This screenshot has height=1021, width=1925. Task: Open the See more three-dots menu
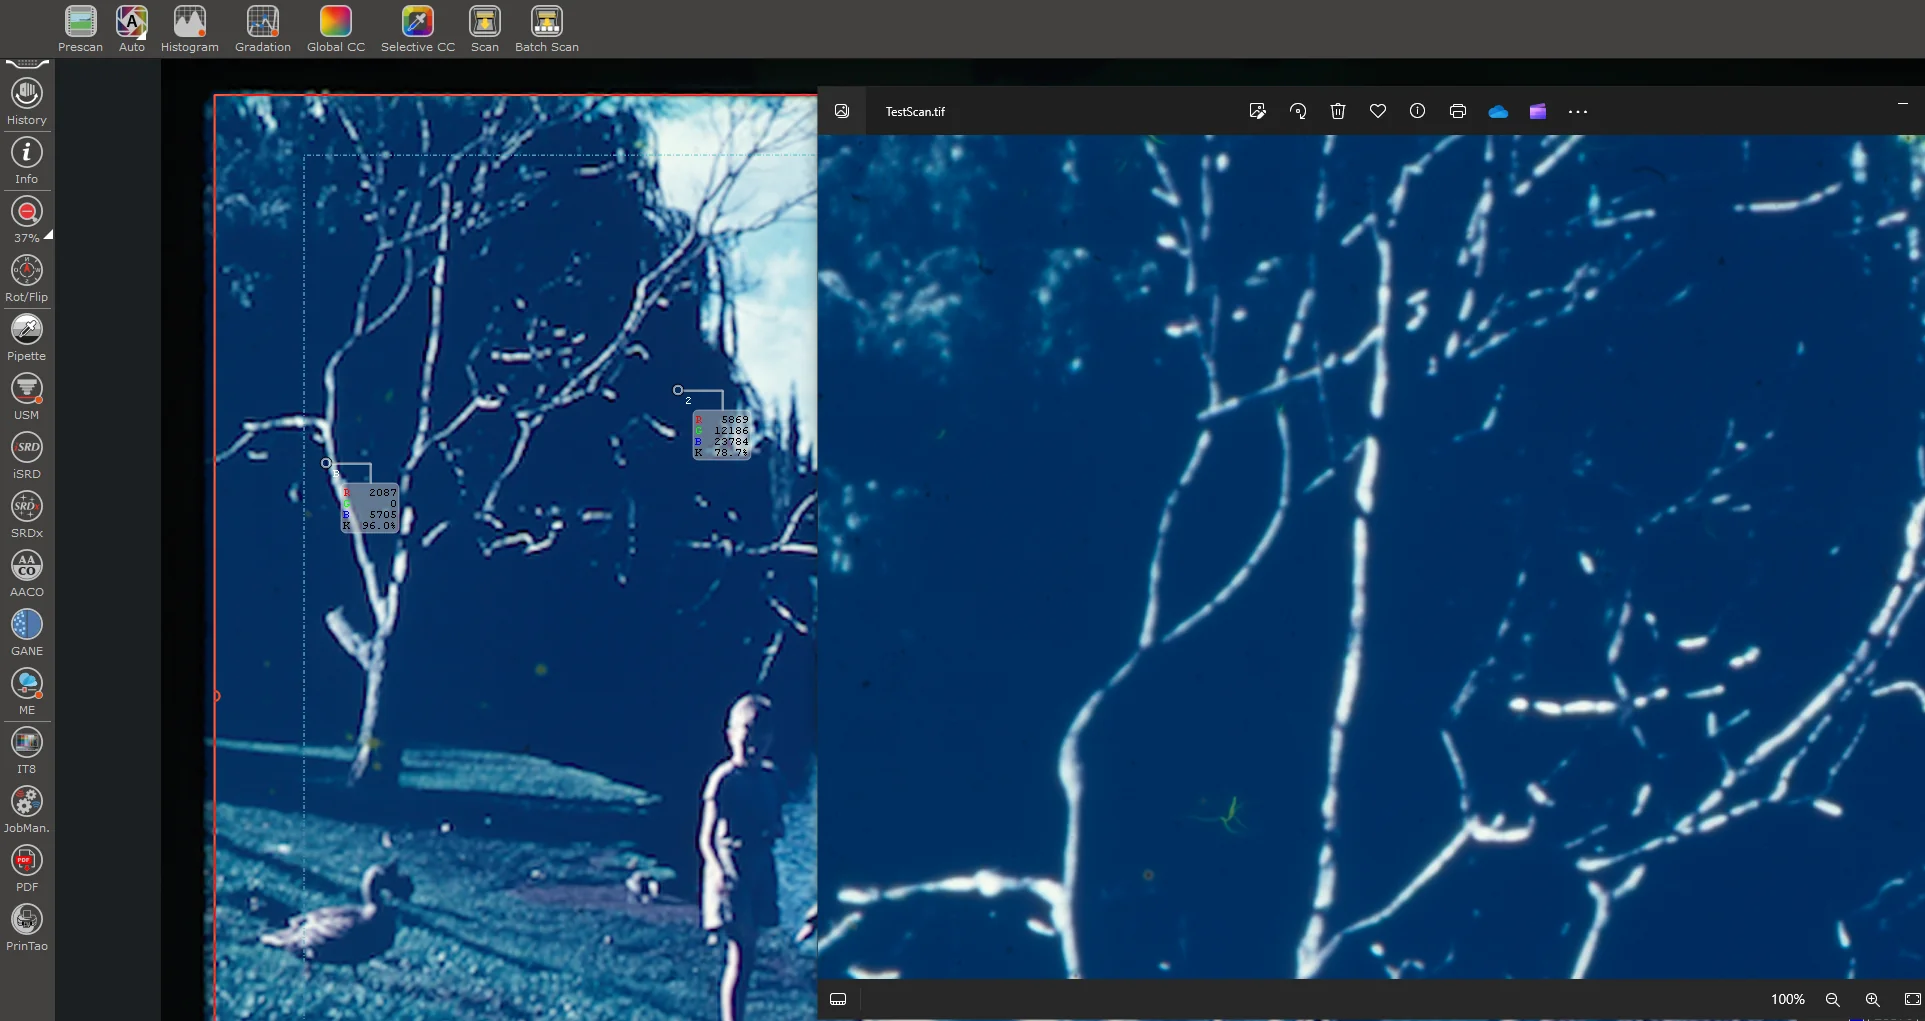click(x=1578, y=112)
